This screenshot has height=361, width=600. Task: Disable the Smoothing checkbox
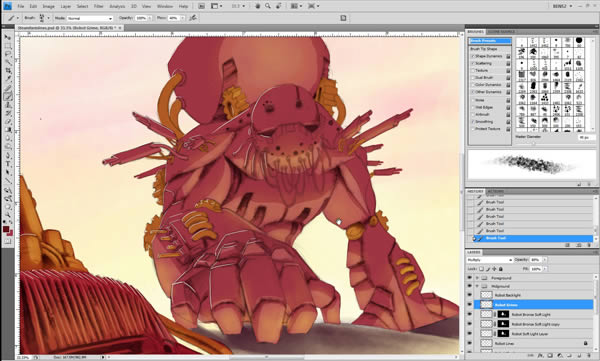coord(473,122)
